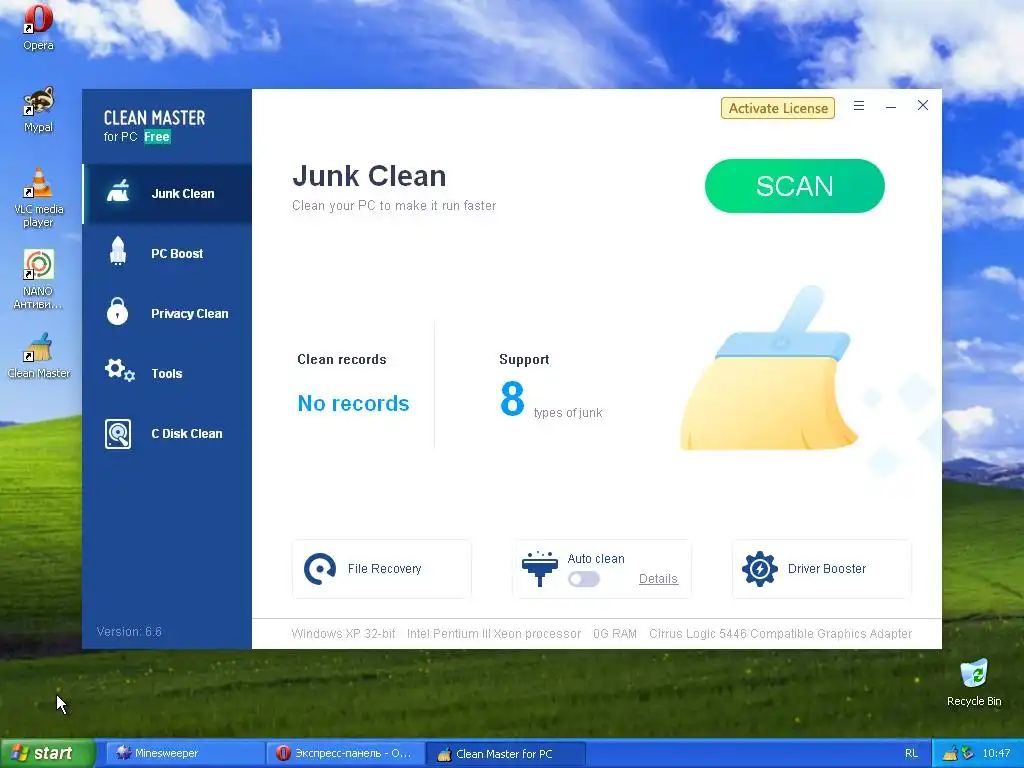Open the hamburger menu icon in title bar
The height and width of the screenshot is (768, 1024).
[859, 106]
